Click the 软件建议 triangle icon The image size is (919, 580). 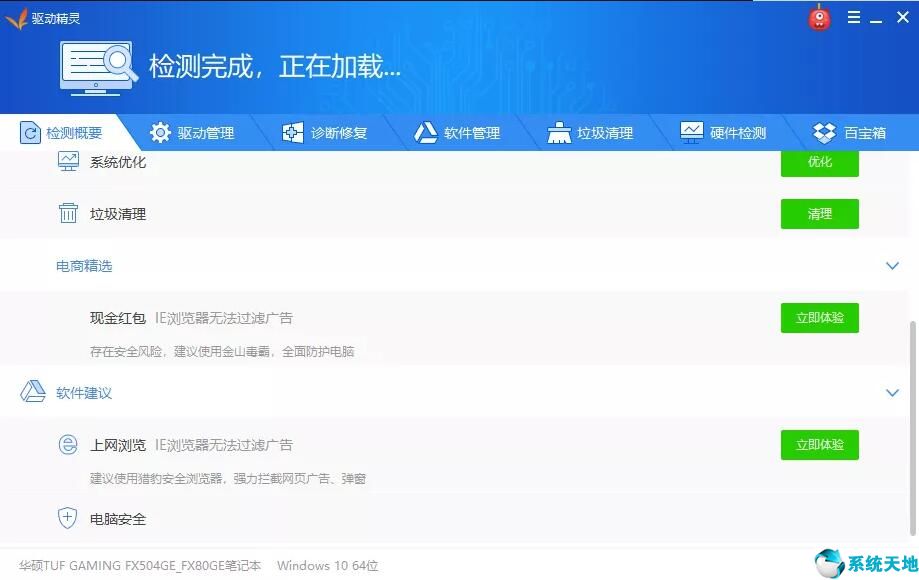(x=33, y=391)
